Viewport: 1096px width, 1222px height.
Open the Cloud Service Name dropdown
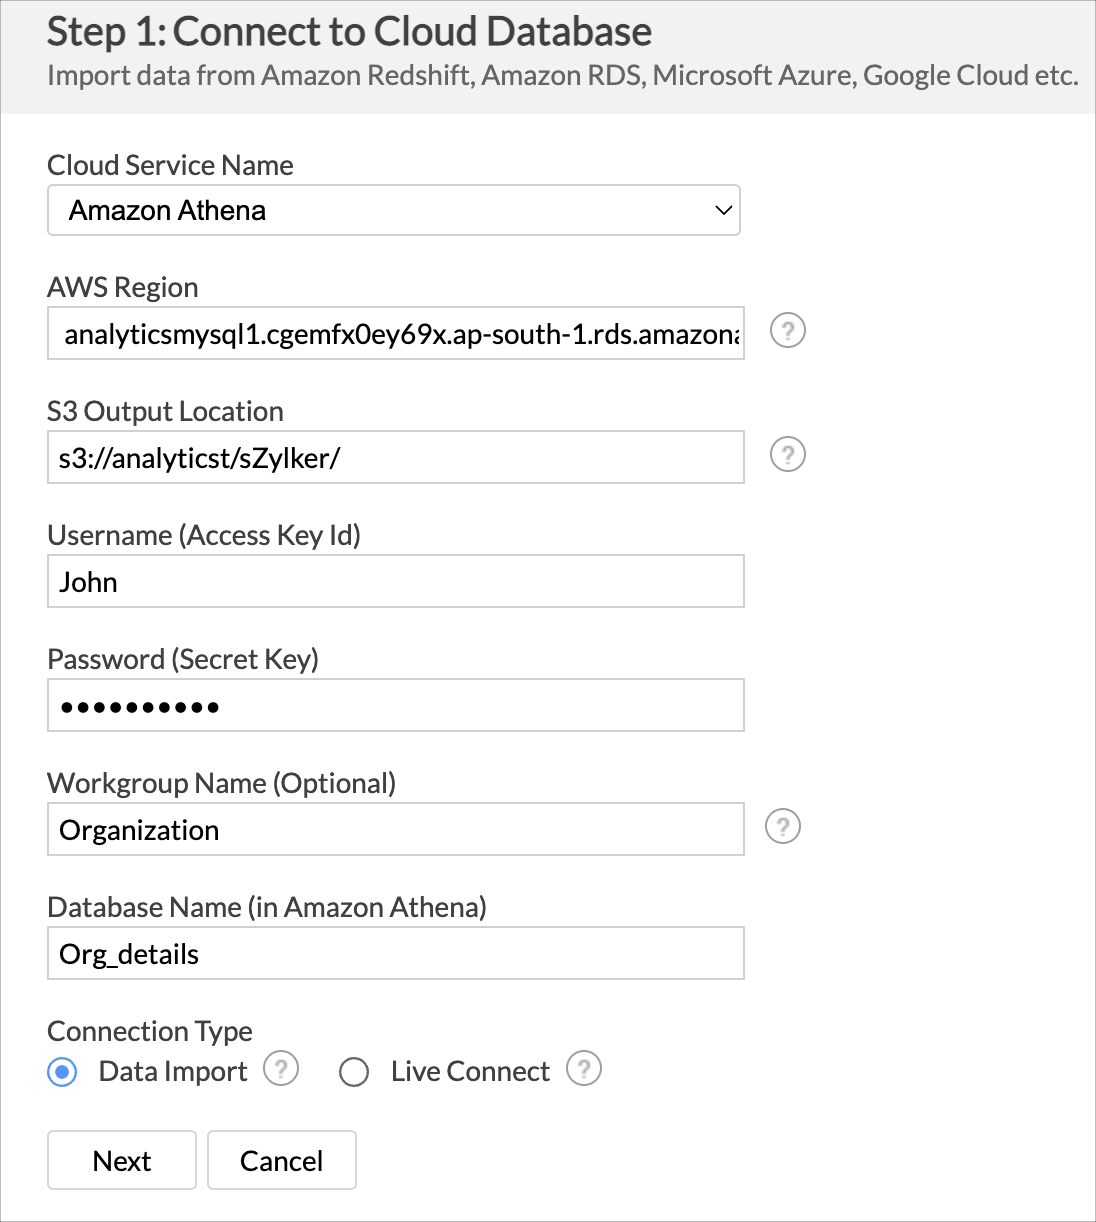pos(393,210)
